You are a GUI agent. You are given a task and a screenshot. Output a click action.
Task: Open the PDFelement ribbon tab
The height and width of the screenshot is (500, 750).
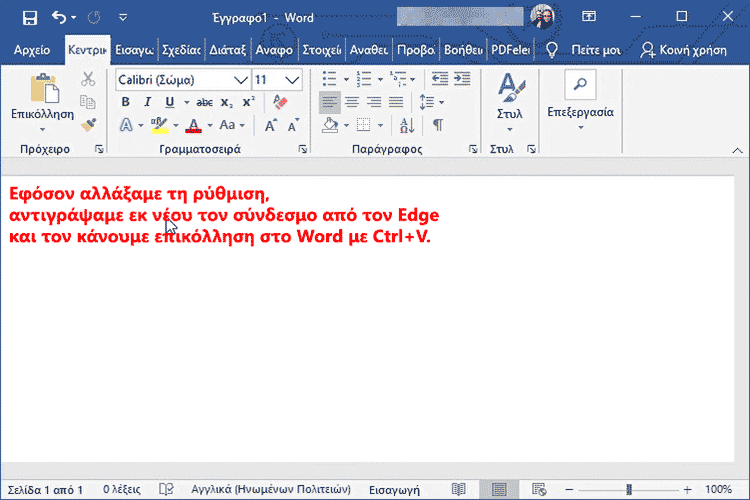point(510,50)
